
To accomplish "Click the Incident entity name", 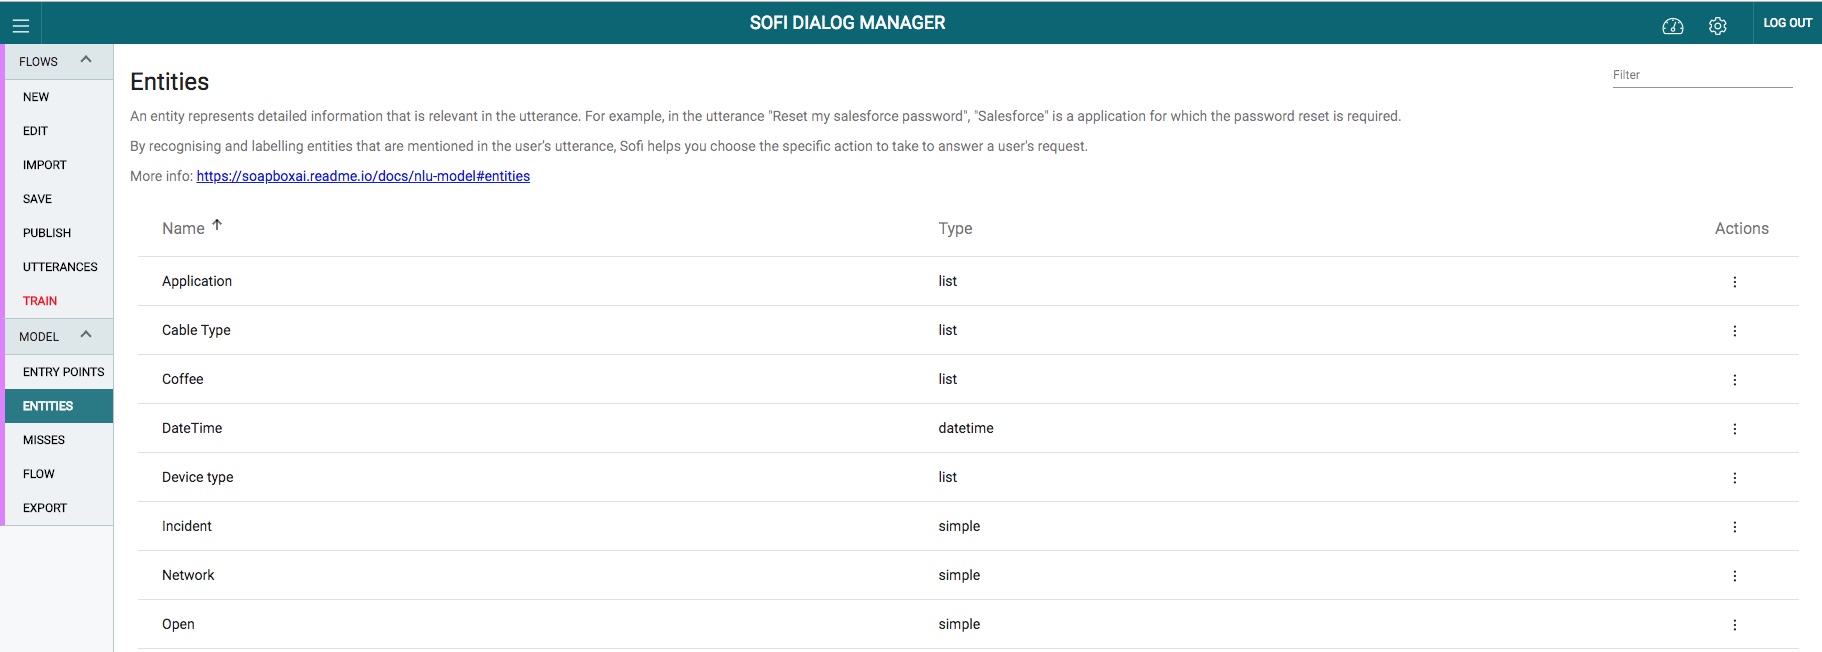I will tap(187, 527).
